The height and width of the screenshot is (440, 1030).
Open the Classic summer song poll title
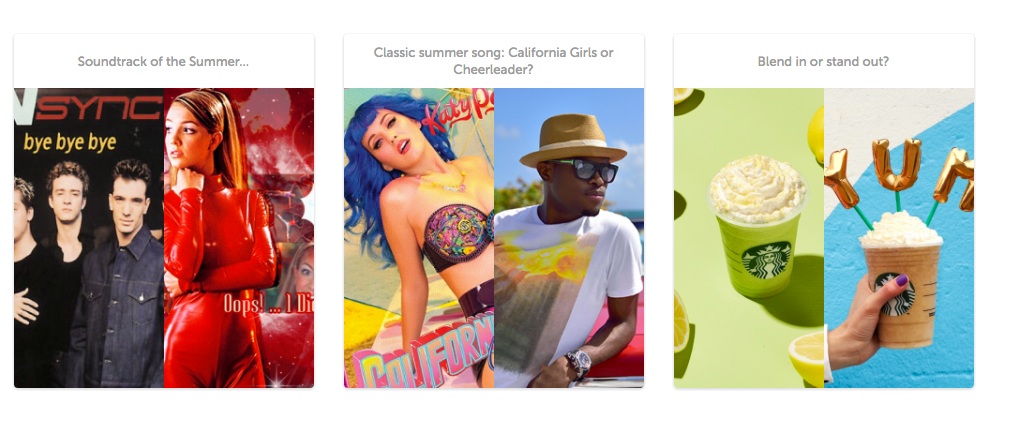pyautogui.click(x=494, y=60)
